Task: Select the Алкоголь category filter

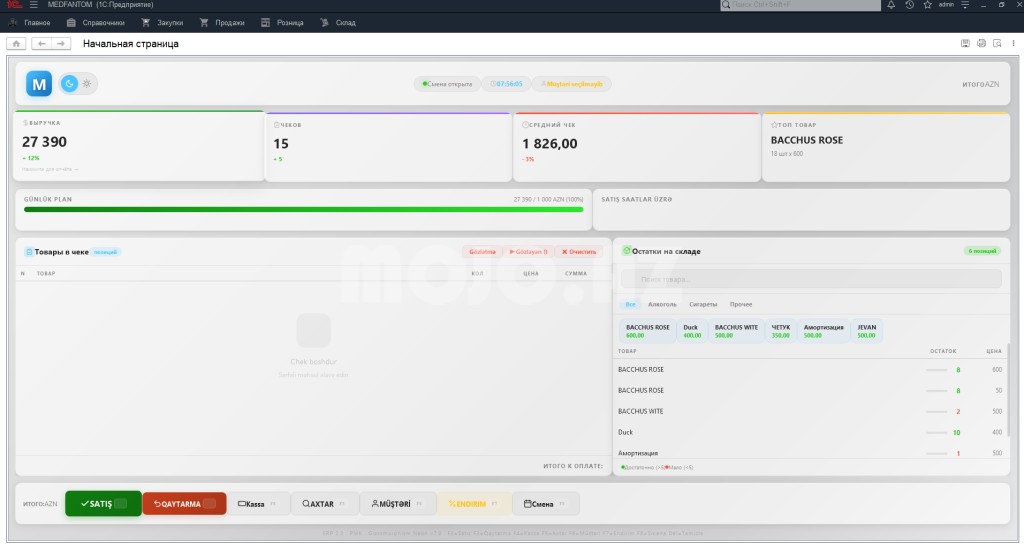Action: tap(662, 304)
